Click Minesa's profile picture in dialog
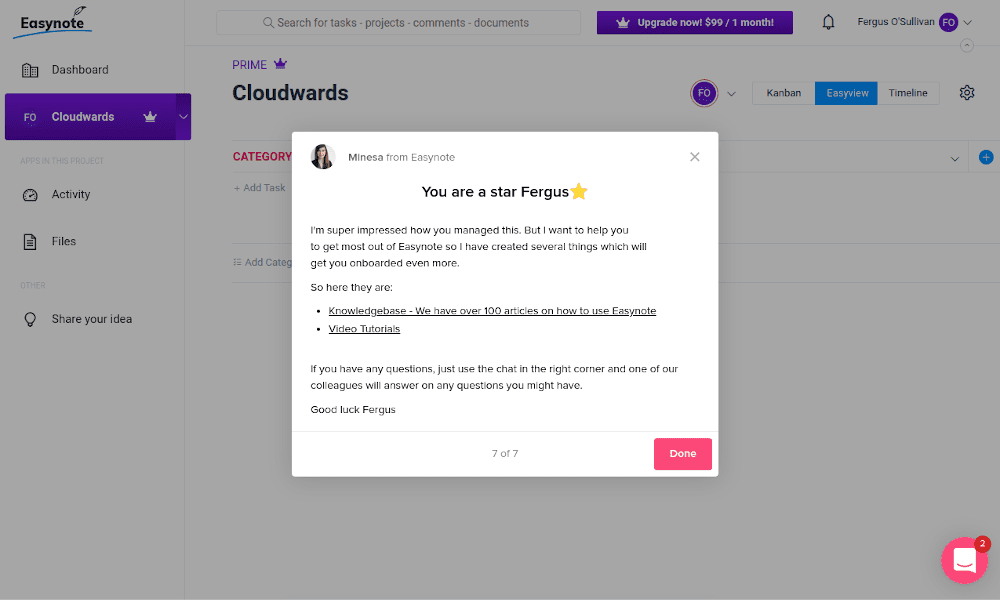This screenshot has width=1000, height=600. tap(323, 157)
